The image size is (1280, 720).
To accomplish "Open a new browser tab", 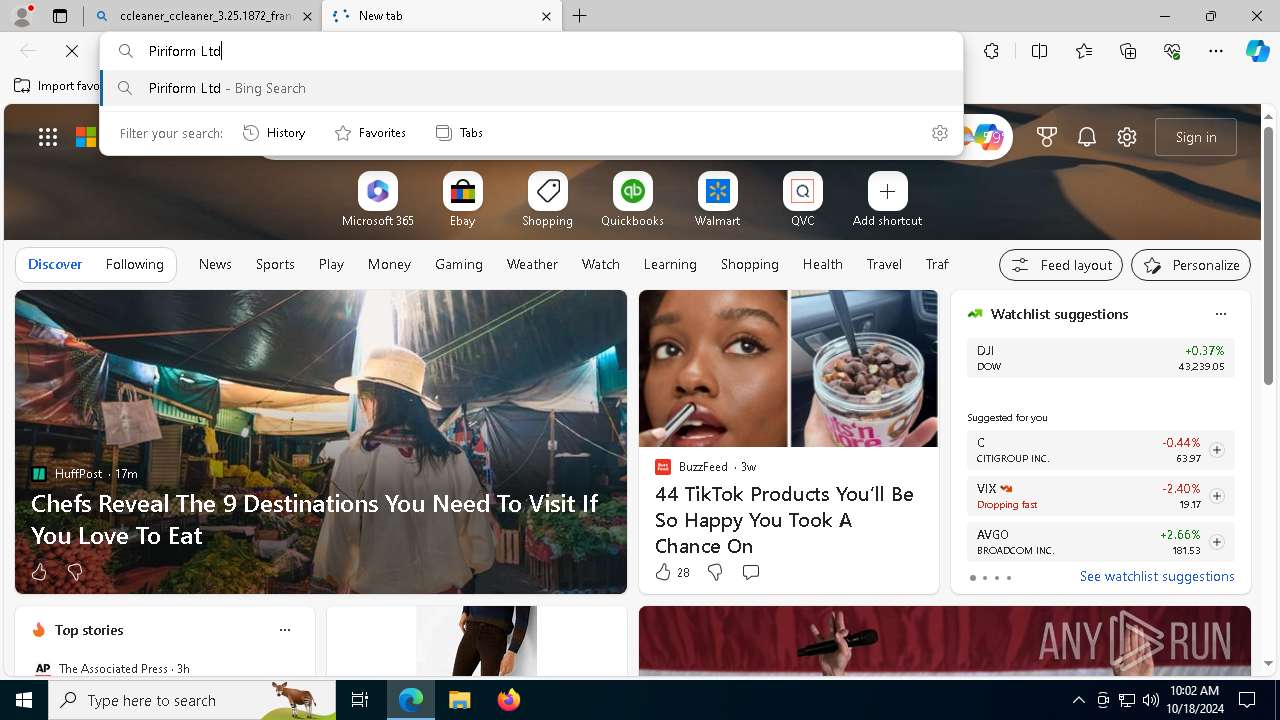I will [x=580, y=16].
